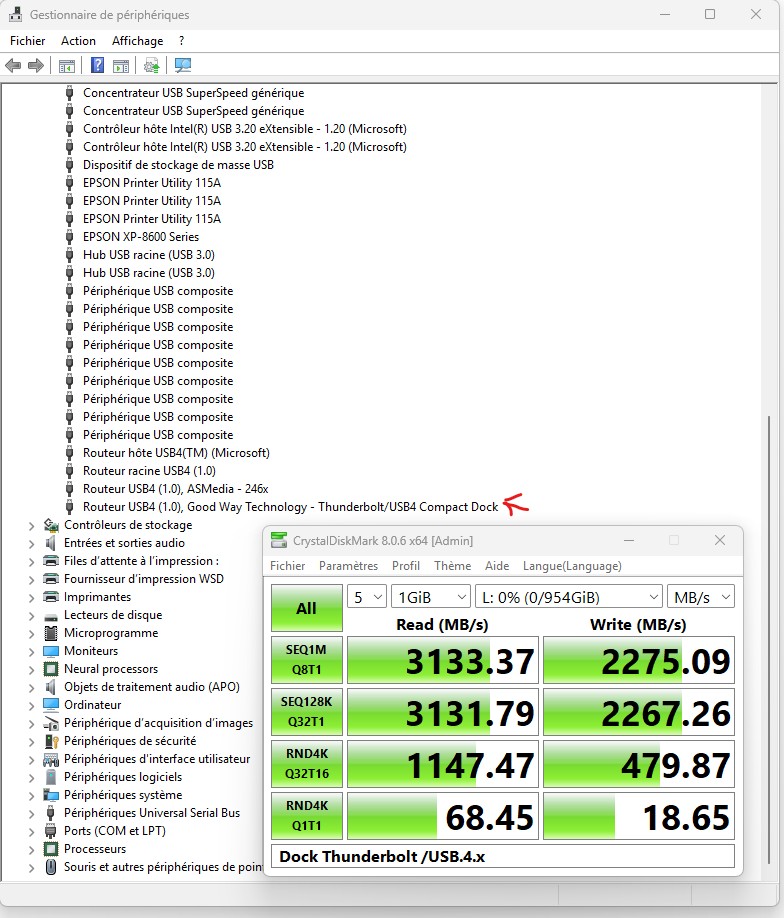Click the Update driver toolbar icon
This screenshot has width=784, height=918.
(x=151, y=66)
